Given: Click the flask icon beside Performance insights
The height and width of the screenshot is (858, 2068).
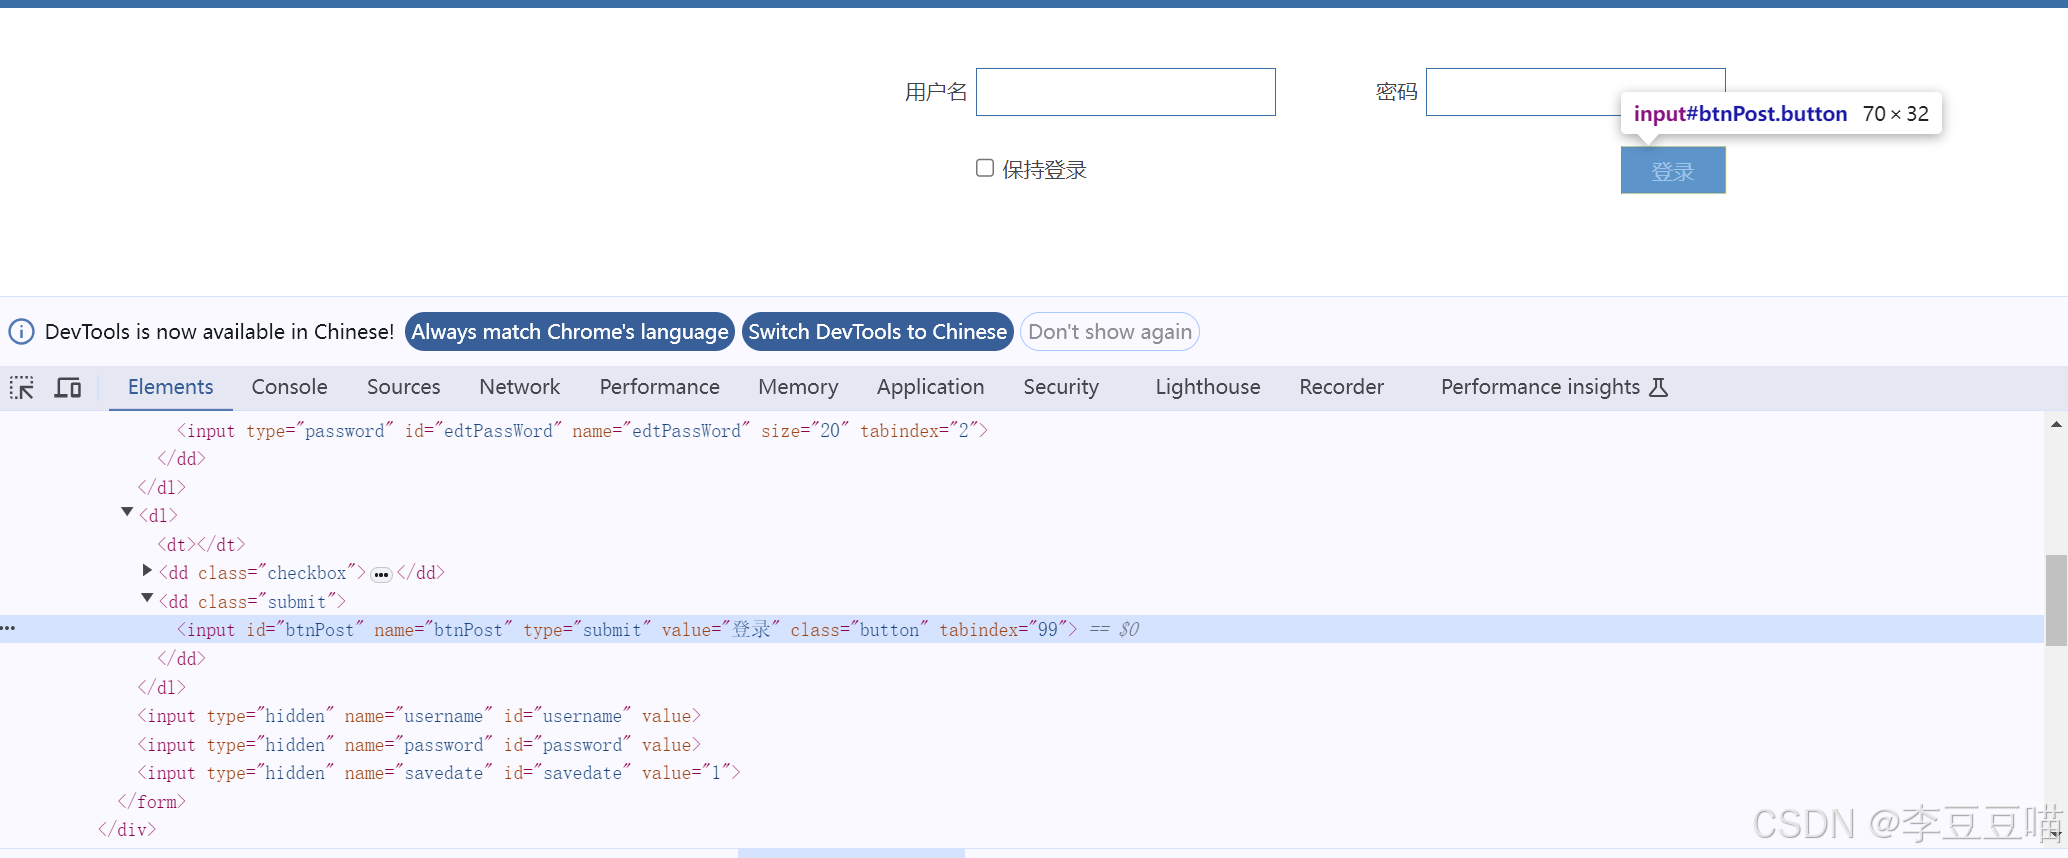Looking at the screenshot, I should (1658, 388).
